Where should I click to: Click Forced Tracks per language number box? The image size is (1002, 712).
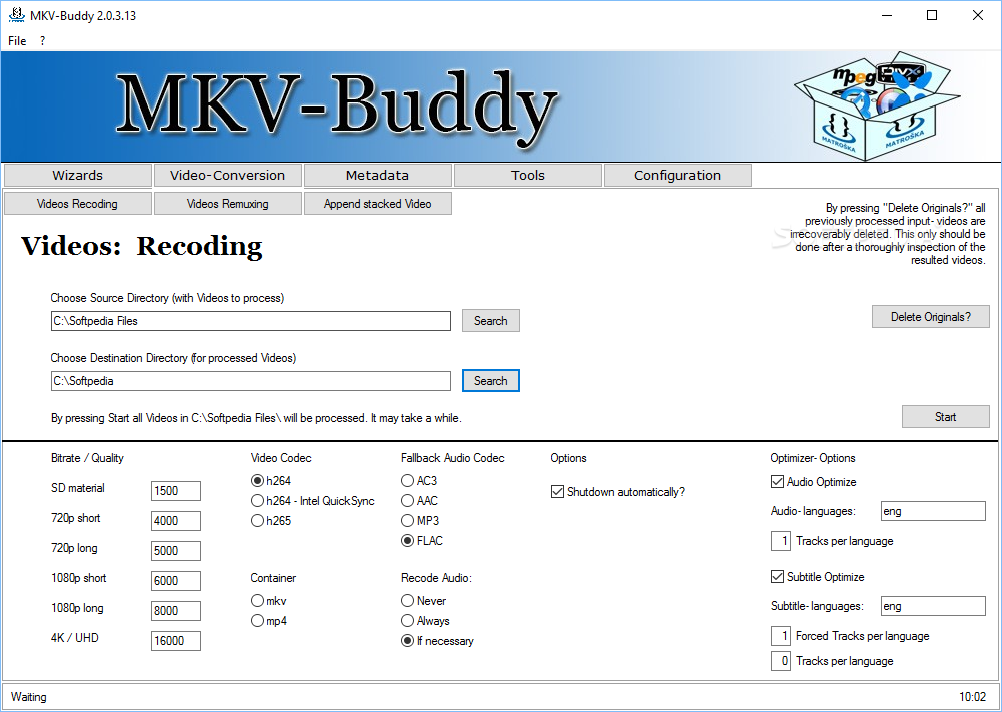tap(781, 636)
